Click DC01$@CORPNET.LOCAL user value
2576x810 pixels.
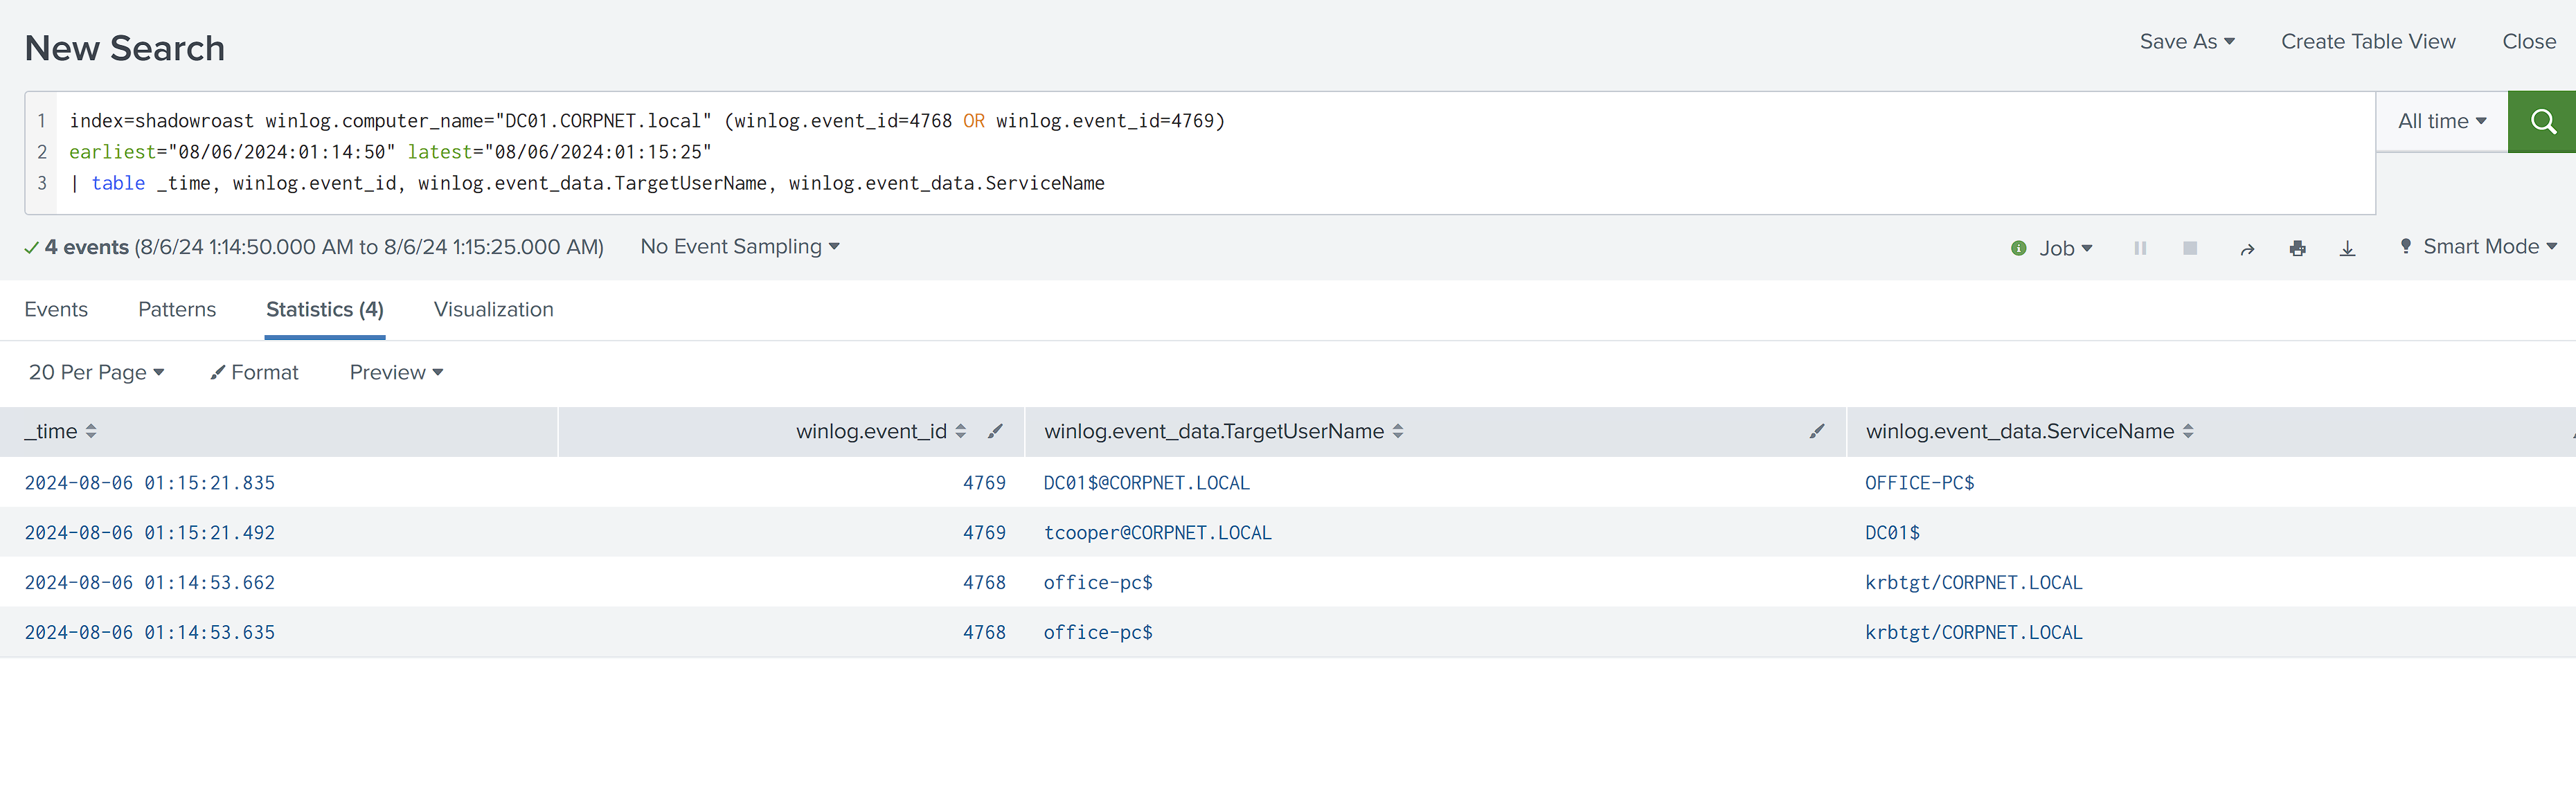tap(1147, 483)
